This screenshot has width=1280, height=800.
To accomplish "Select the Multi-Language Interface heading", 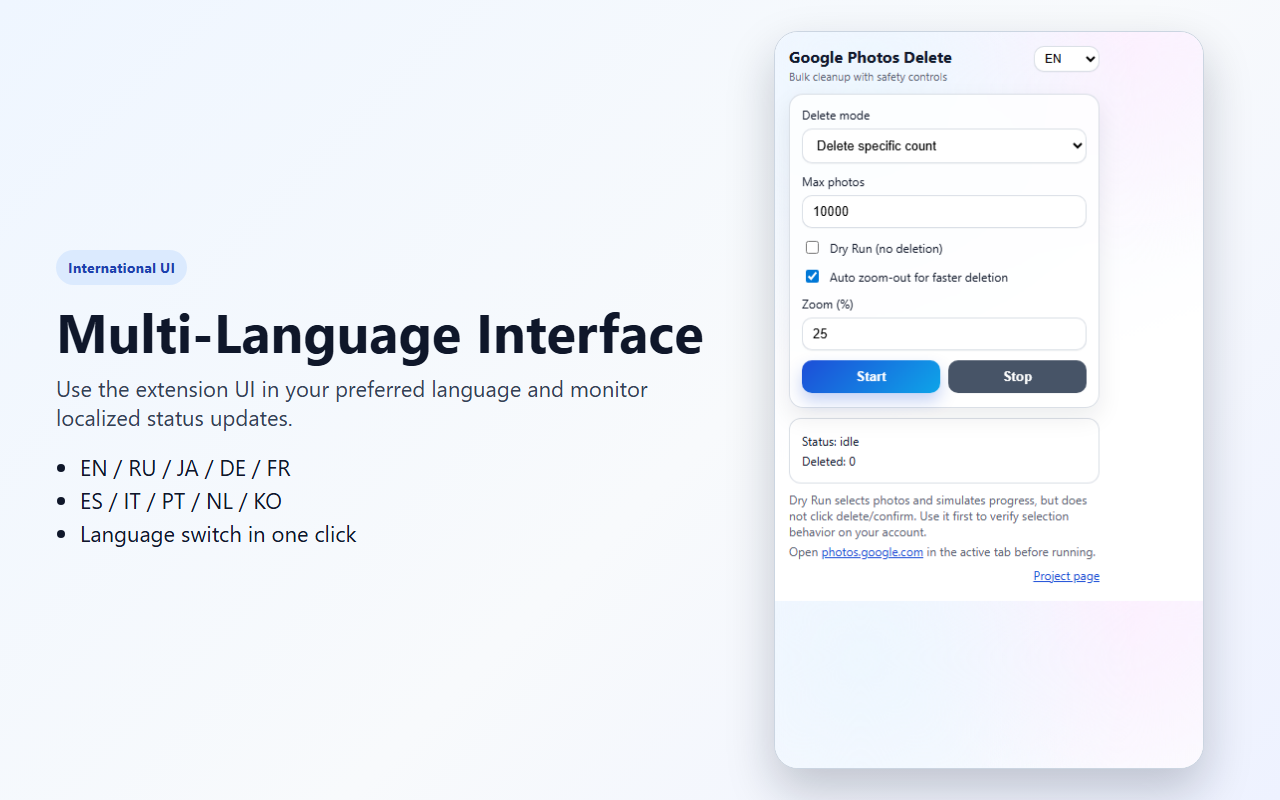I will pos(380,334).
